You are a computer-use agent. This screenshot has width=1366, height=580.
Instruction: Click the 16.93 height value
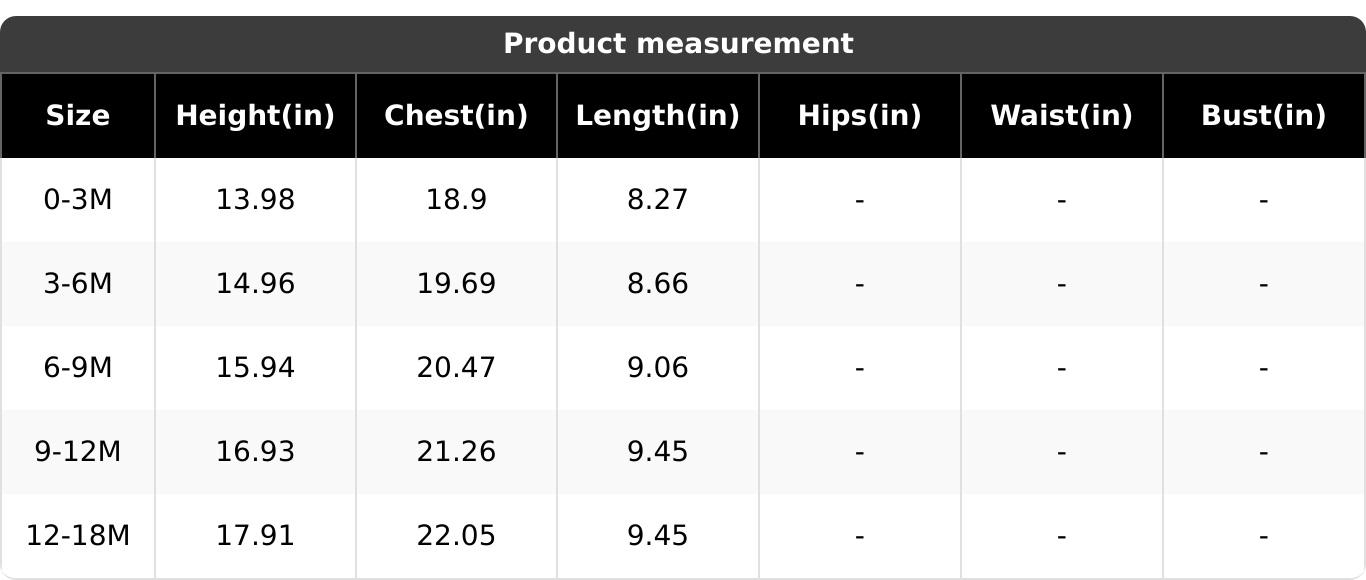(255, 452)
